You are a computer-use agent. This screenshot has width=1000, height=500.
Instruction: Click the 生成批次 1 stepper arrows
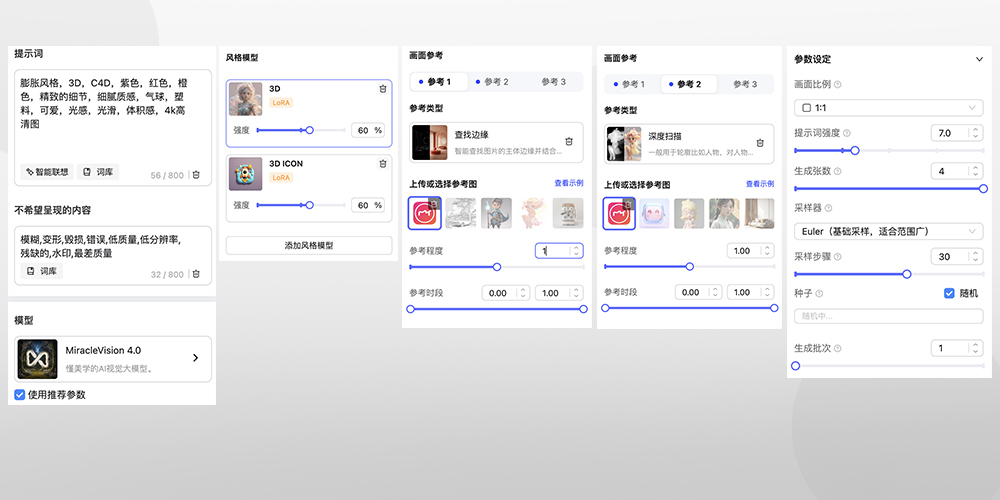[x=974, y=348]
